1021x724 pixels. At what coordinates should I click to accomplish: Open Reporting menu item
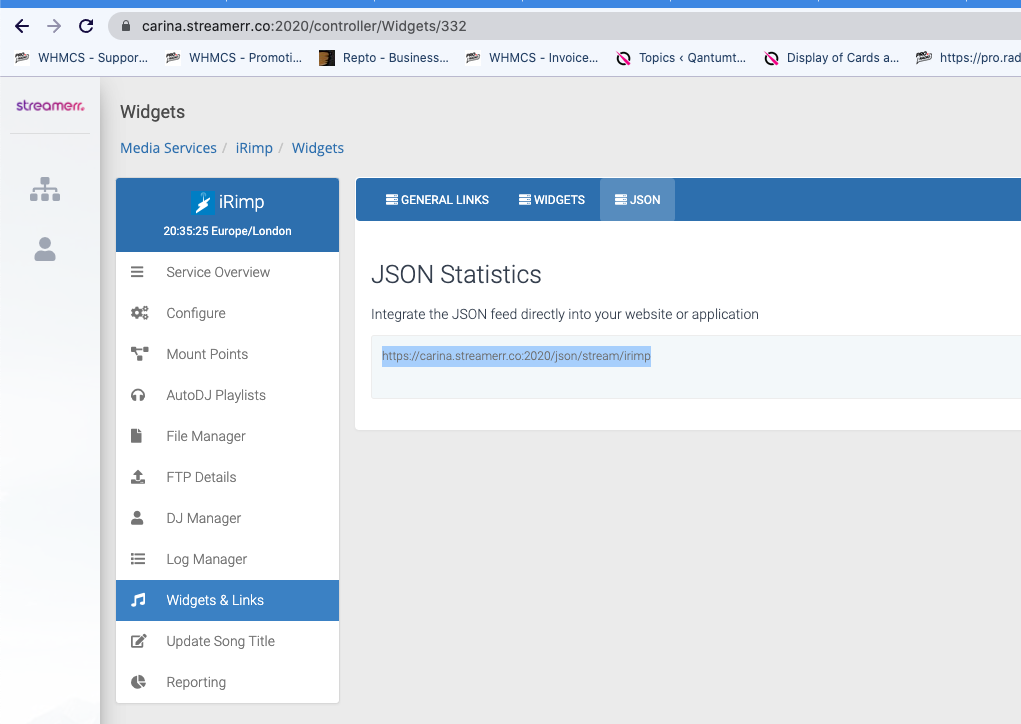click(x=227, y=682)
